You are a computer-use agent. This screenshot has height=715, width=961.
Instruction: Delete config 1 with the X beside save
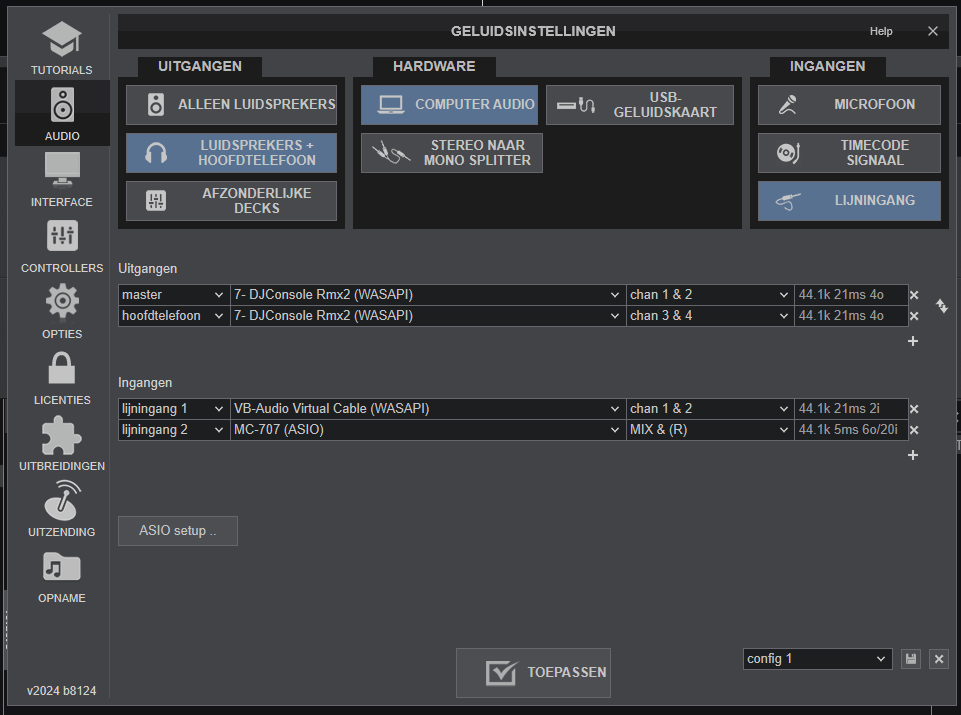coord(939,659)
